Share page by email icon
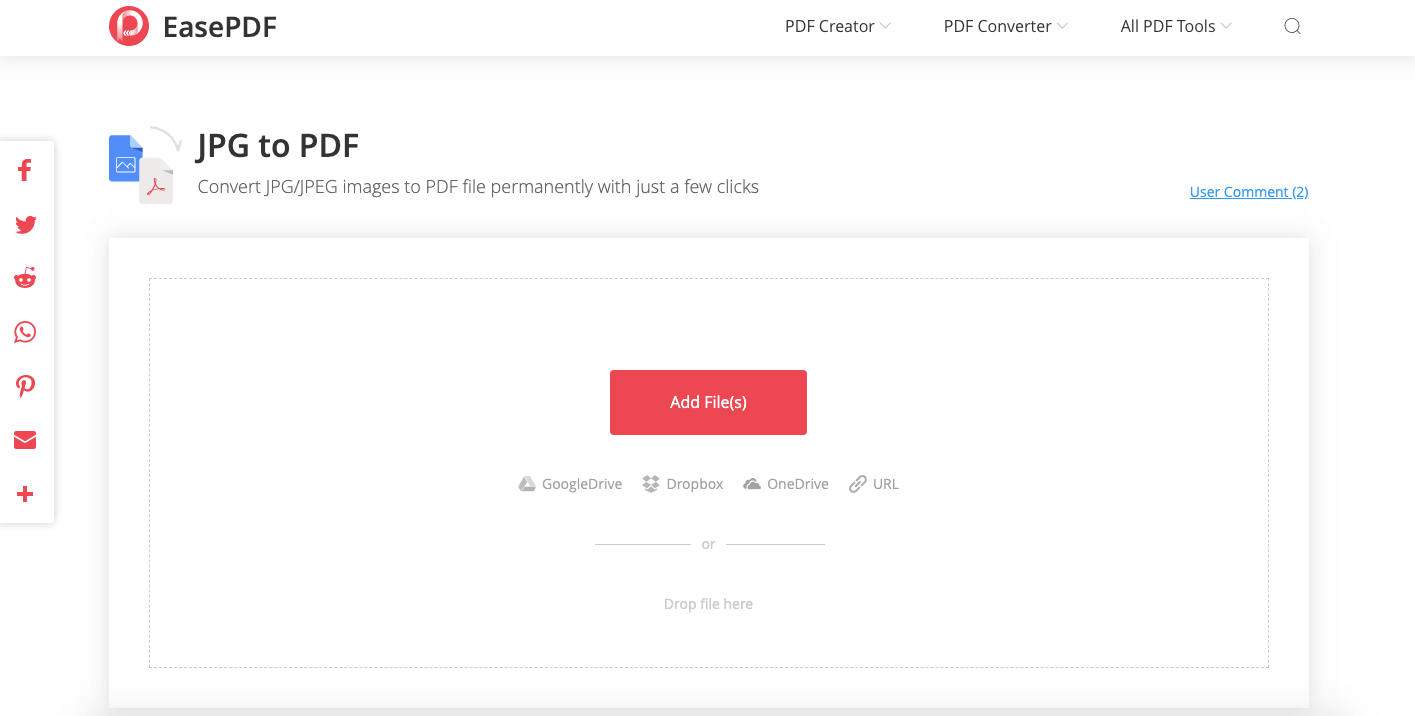1415x716 pixels. [25, 440]
